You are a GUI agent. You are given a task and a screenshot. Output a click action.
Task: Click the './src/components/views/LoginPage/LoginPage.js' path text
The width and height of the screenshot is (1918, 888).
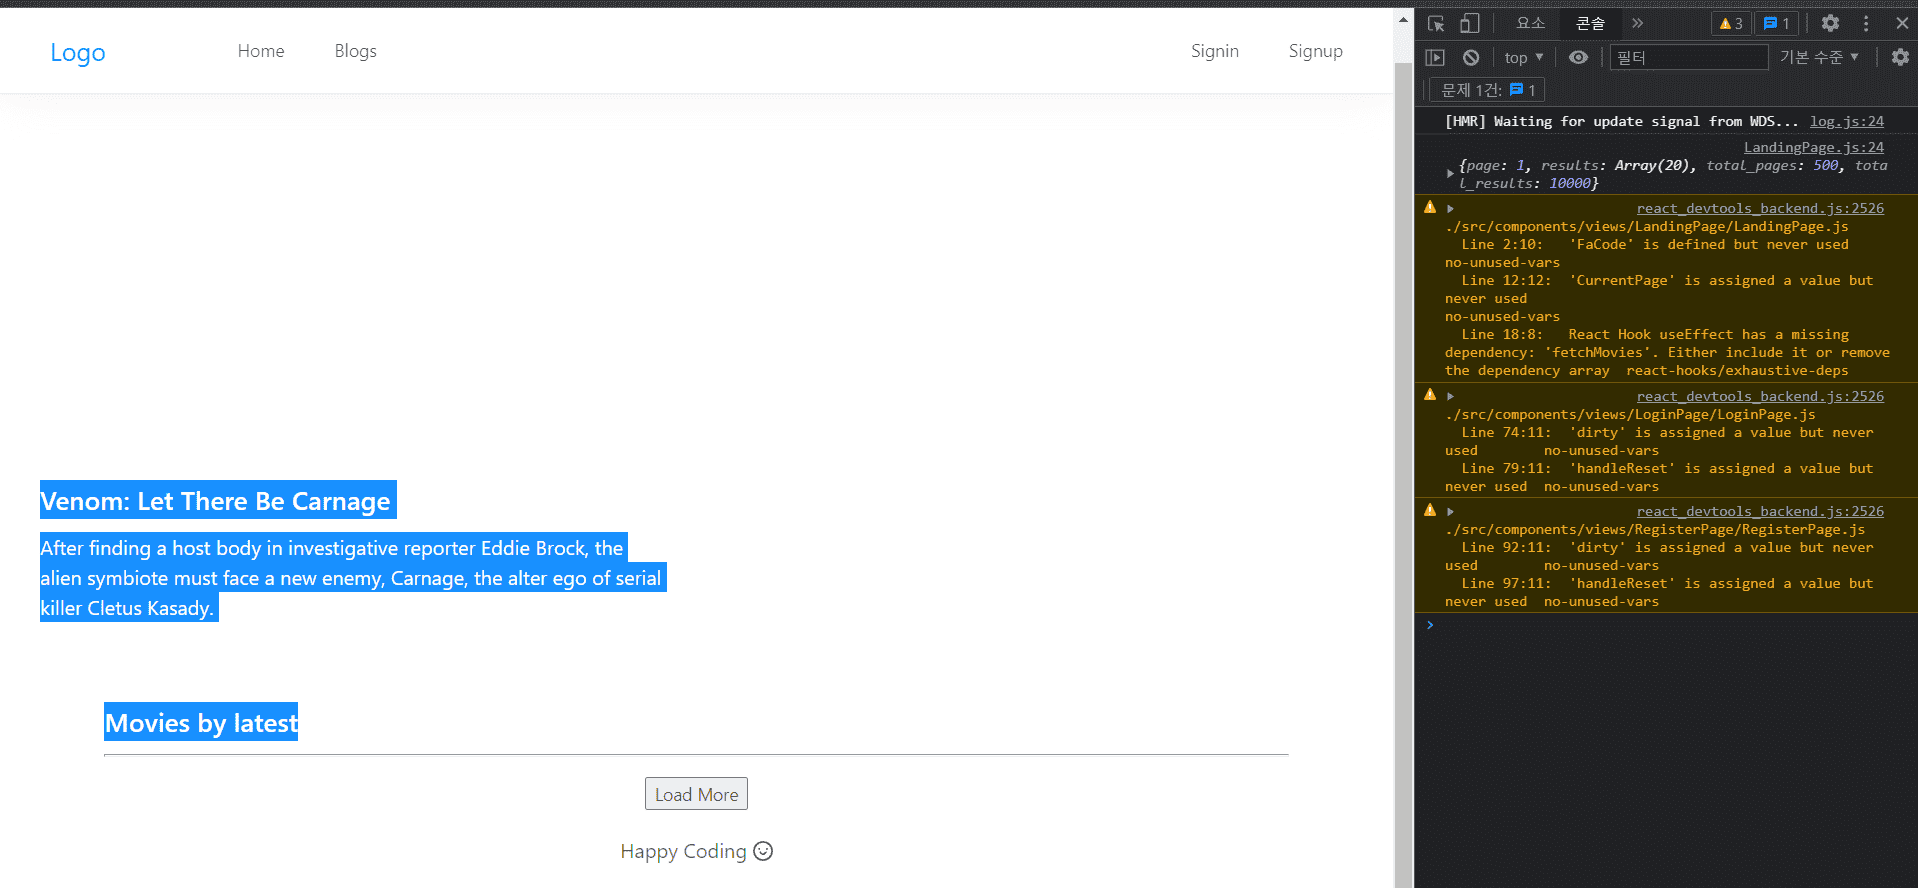[1630, 414]
